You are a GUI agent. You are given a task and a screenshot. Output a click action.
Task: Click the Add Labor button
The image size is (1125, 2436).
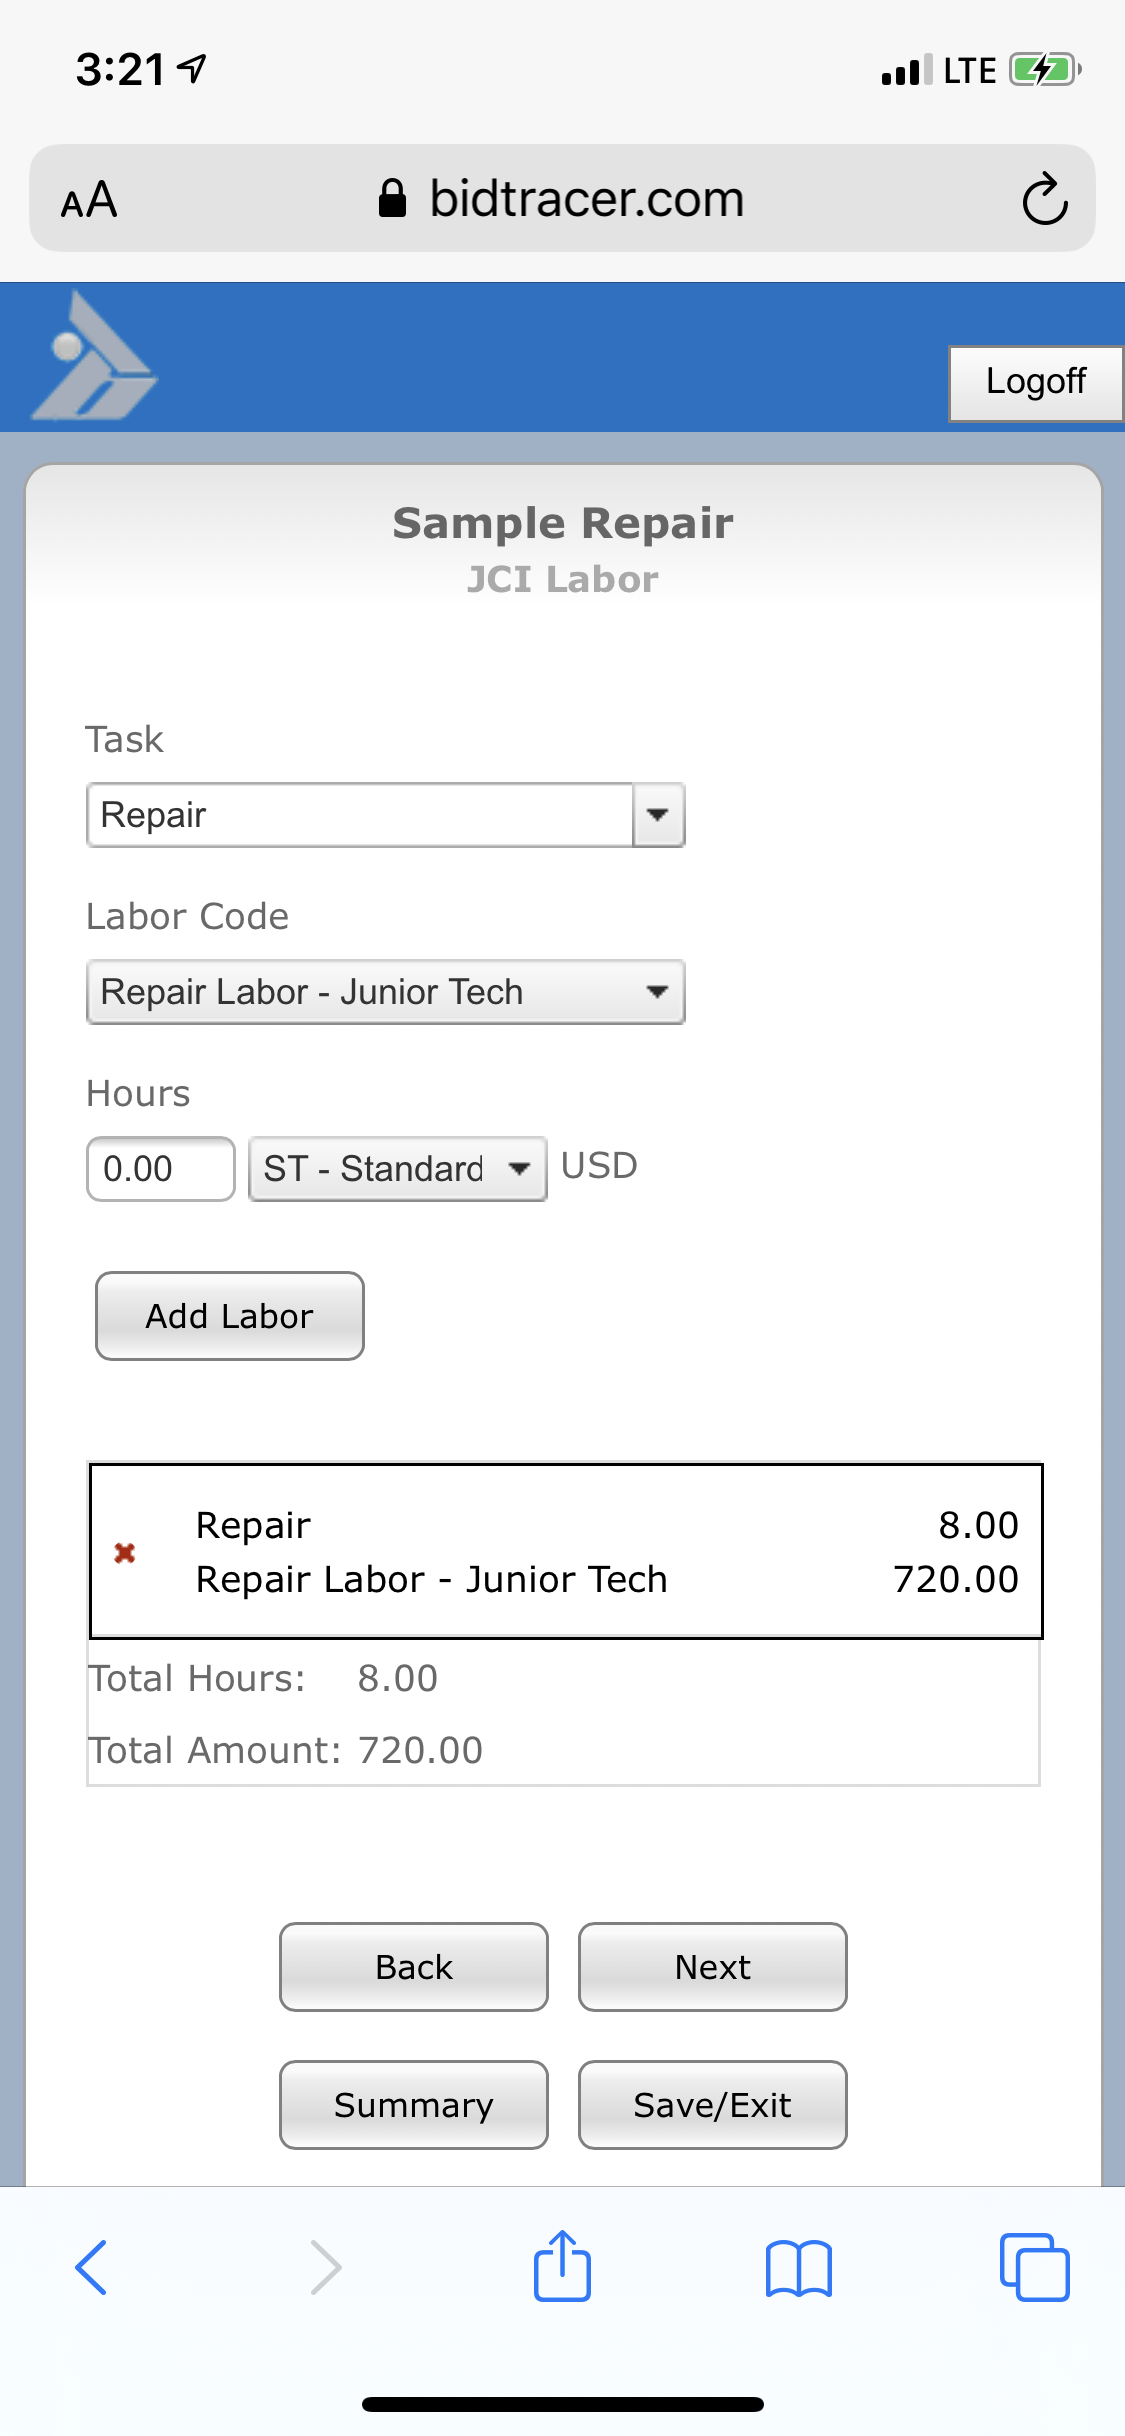tap(230, 1316)
